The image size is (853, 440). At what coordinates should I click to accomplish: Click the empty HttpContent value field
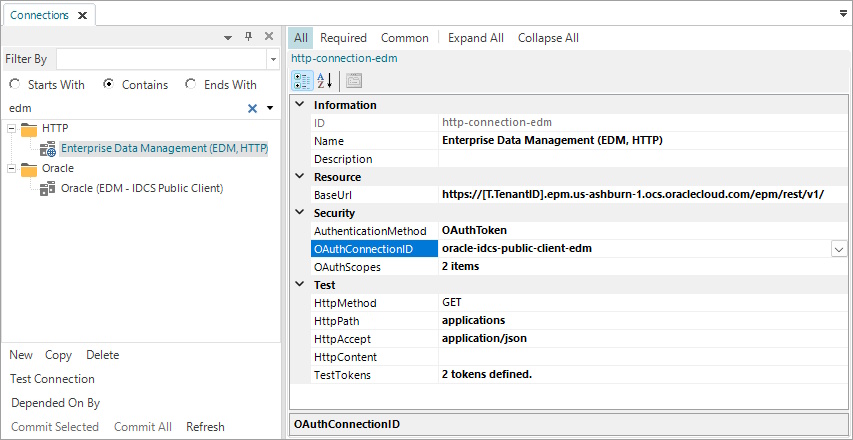pos(643,356)
